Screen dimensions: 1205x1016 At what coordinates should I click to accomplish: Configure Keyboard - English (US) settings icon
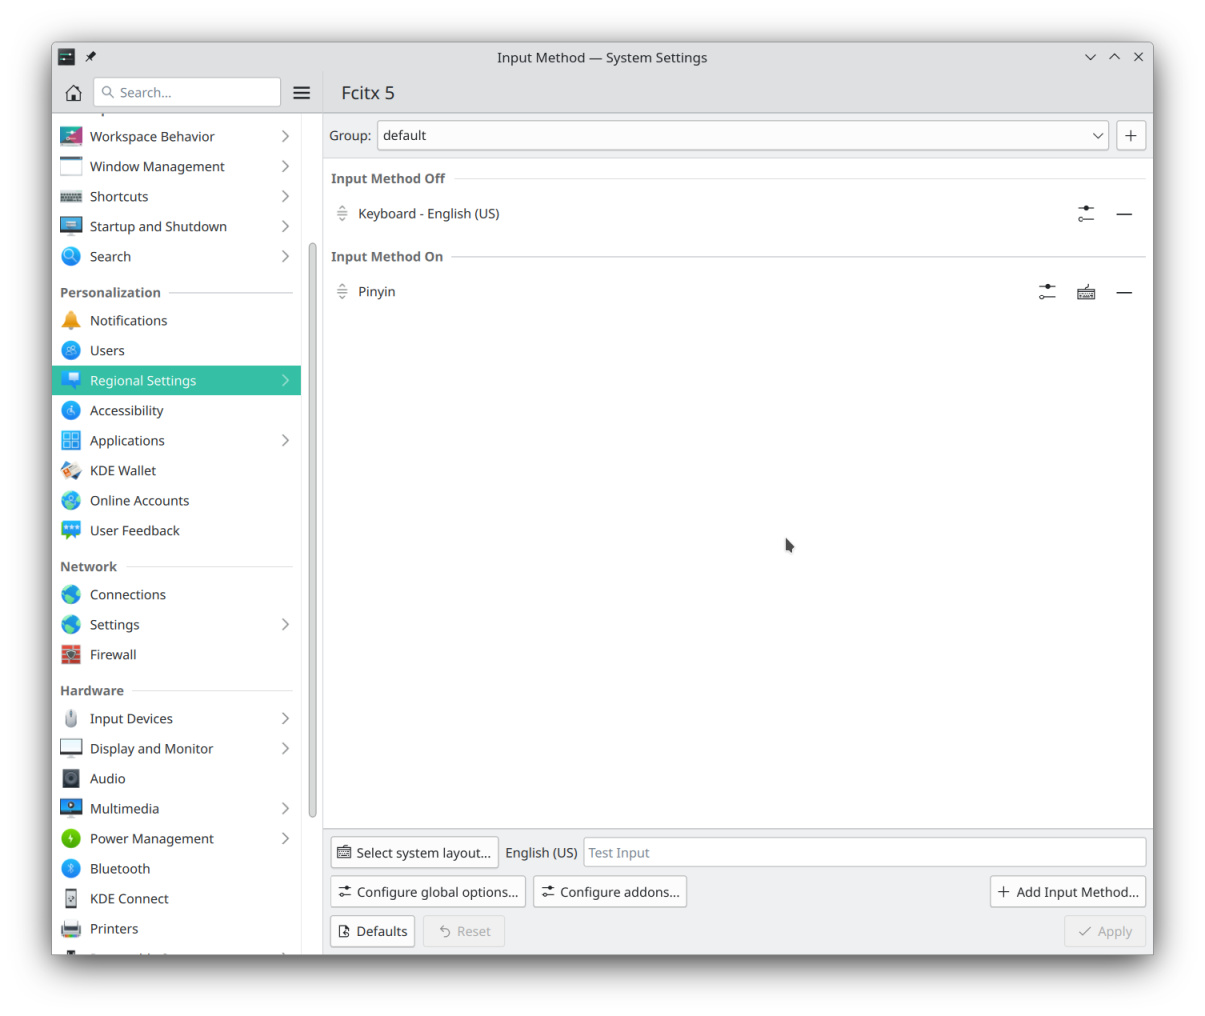click(1086, 214)
